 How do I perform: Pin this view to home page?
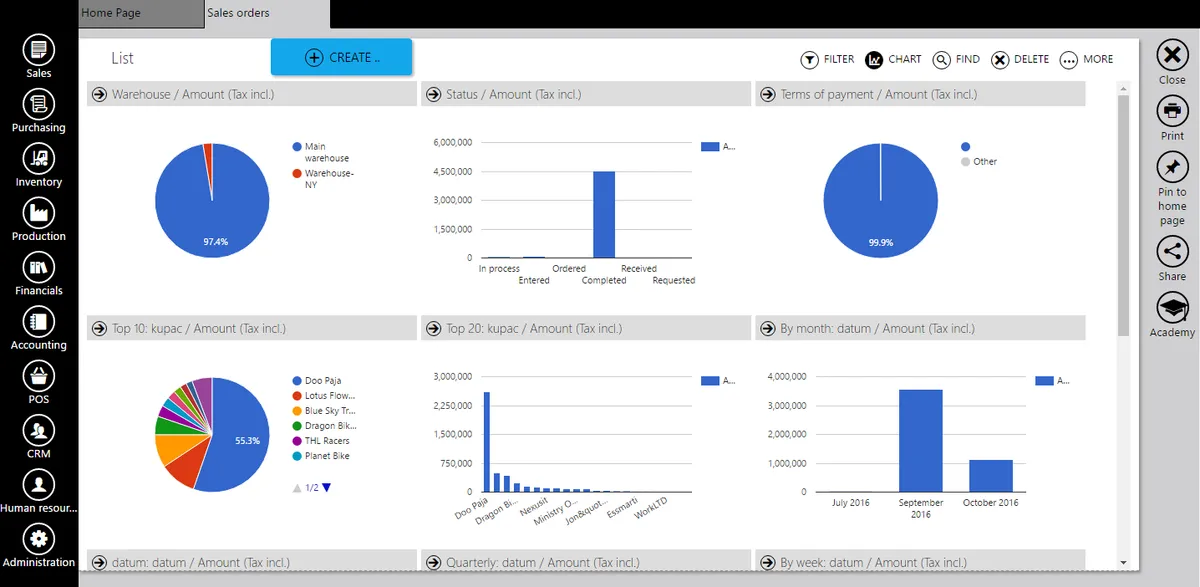pyautogui.click(x=1172, y=167)
